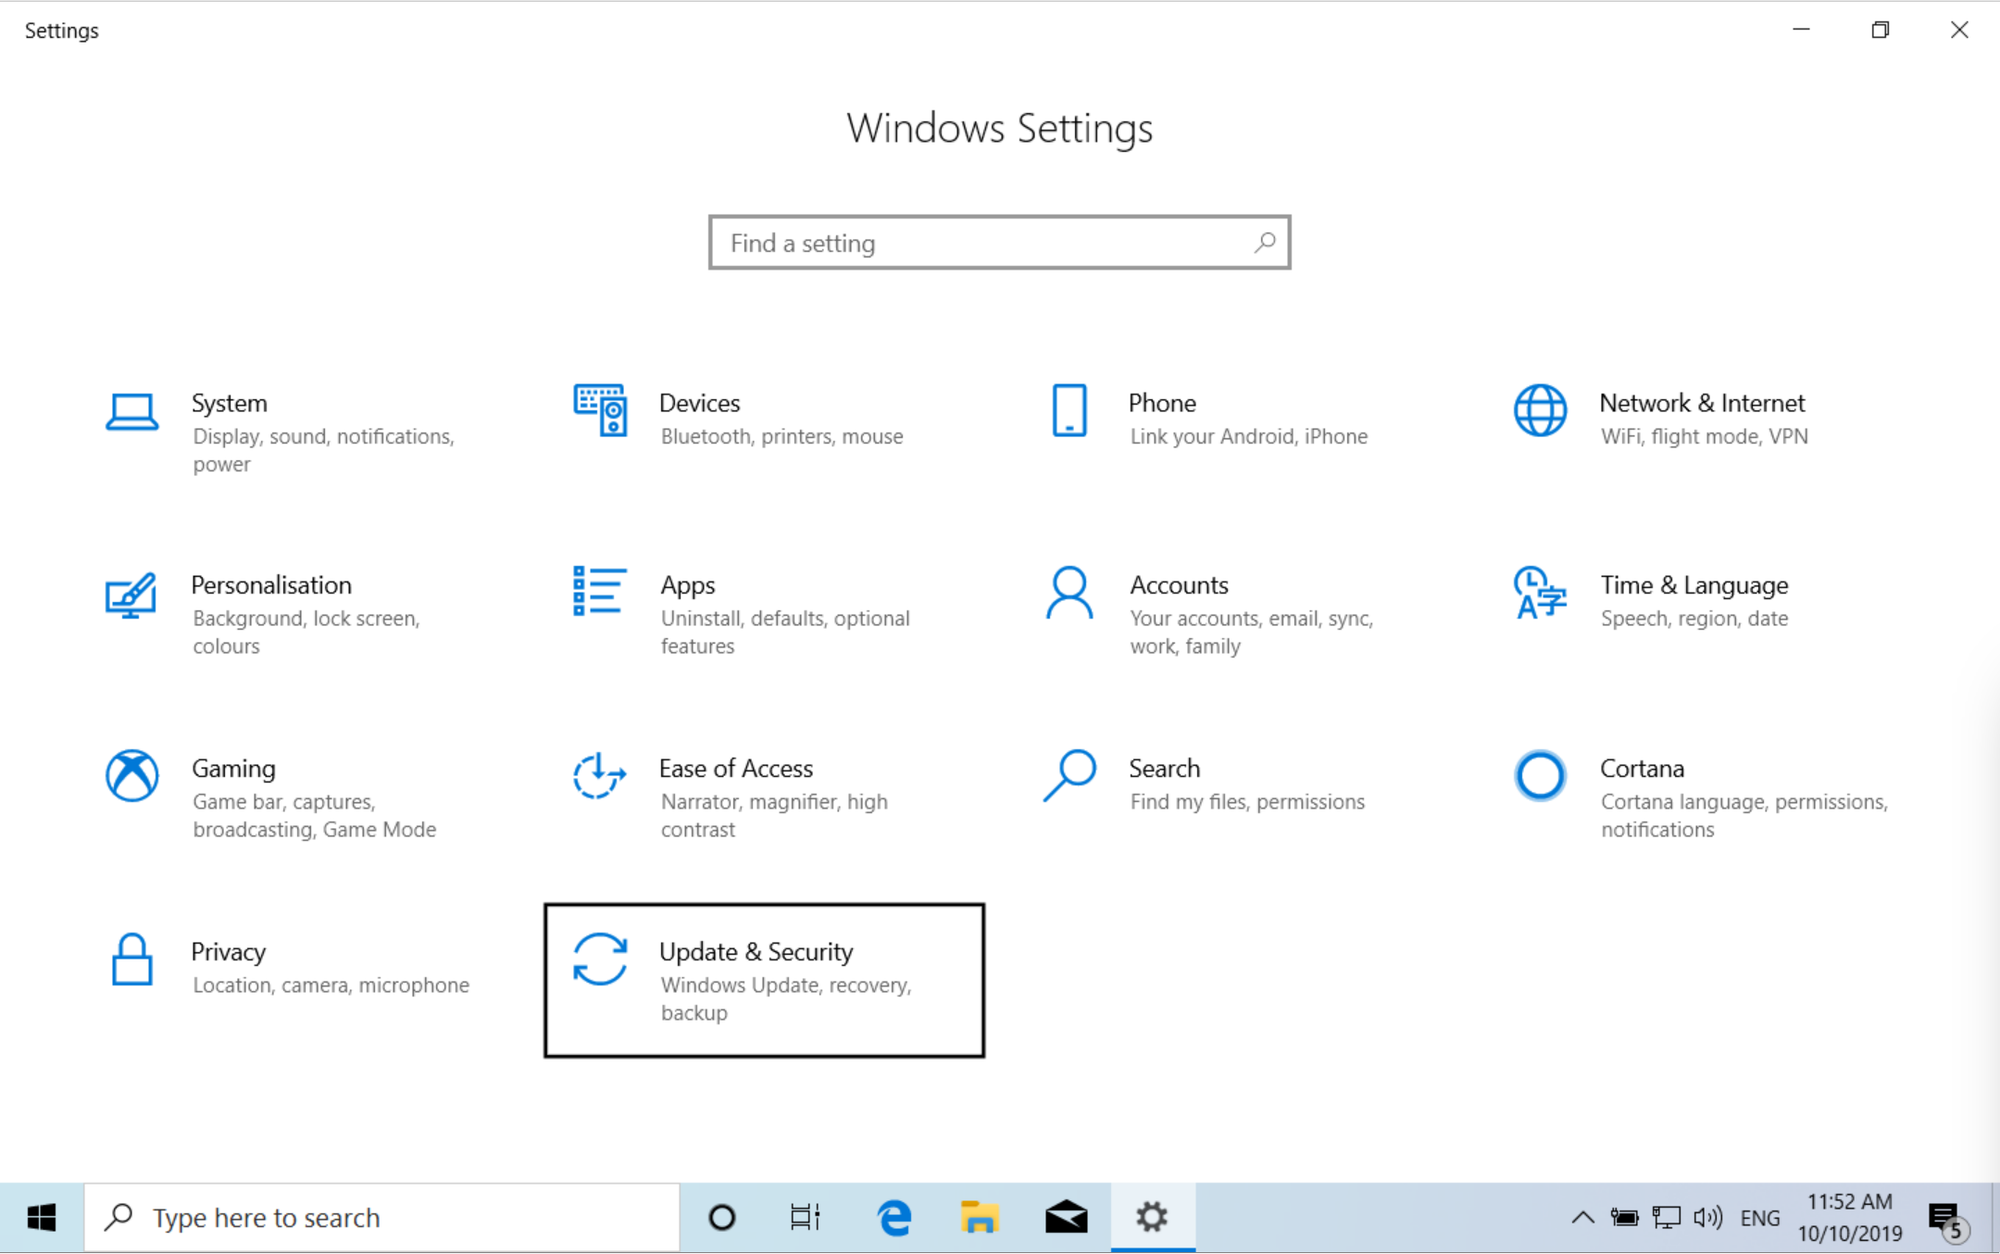Open the Search magnifier icon in settings grid

(1069, 775)
